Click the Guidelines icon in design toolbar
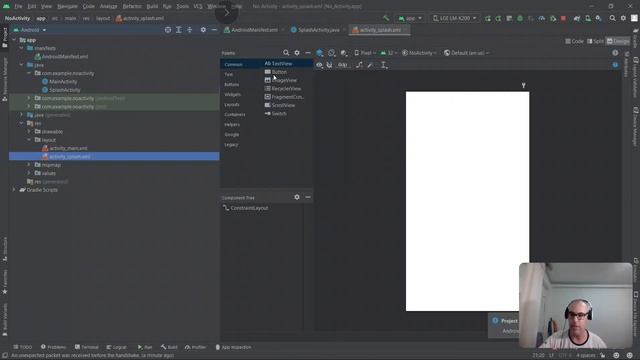 (x=384, y=65)
